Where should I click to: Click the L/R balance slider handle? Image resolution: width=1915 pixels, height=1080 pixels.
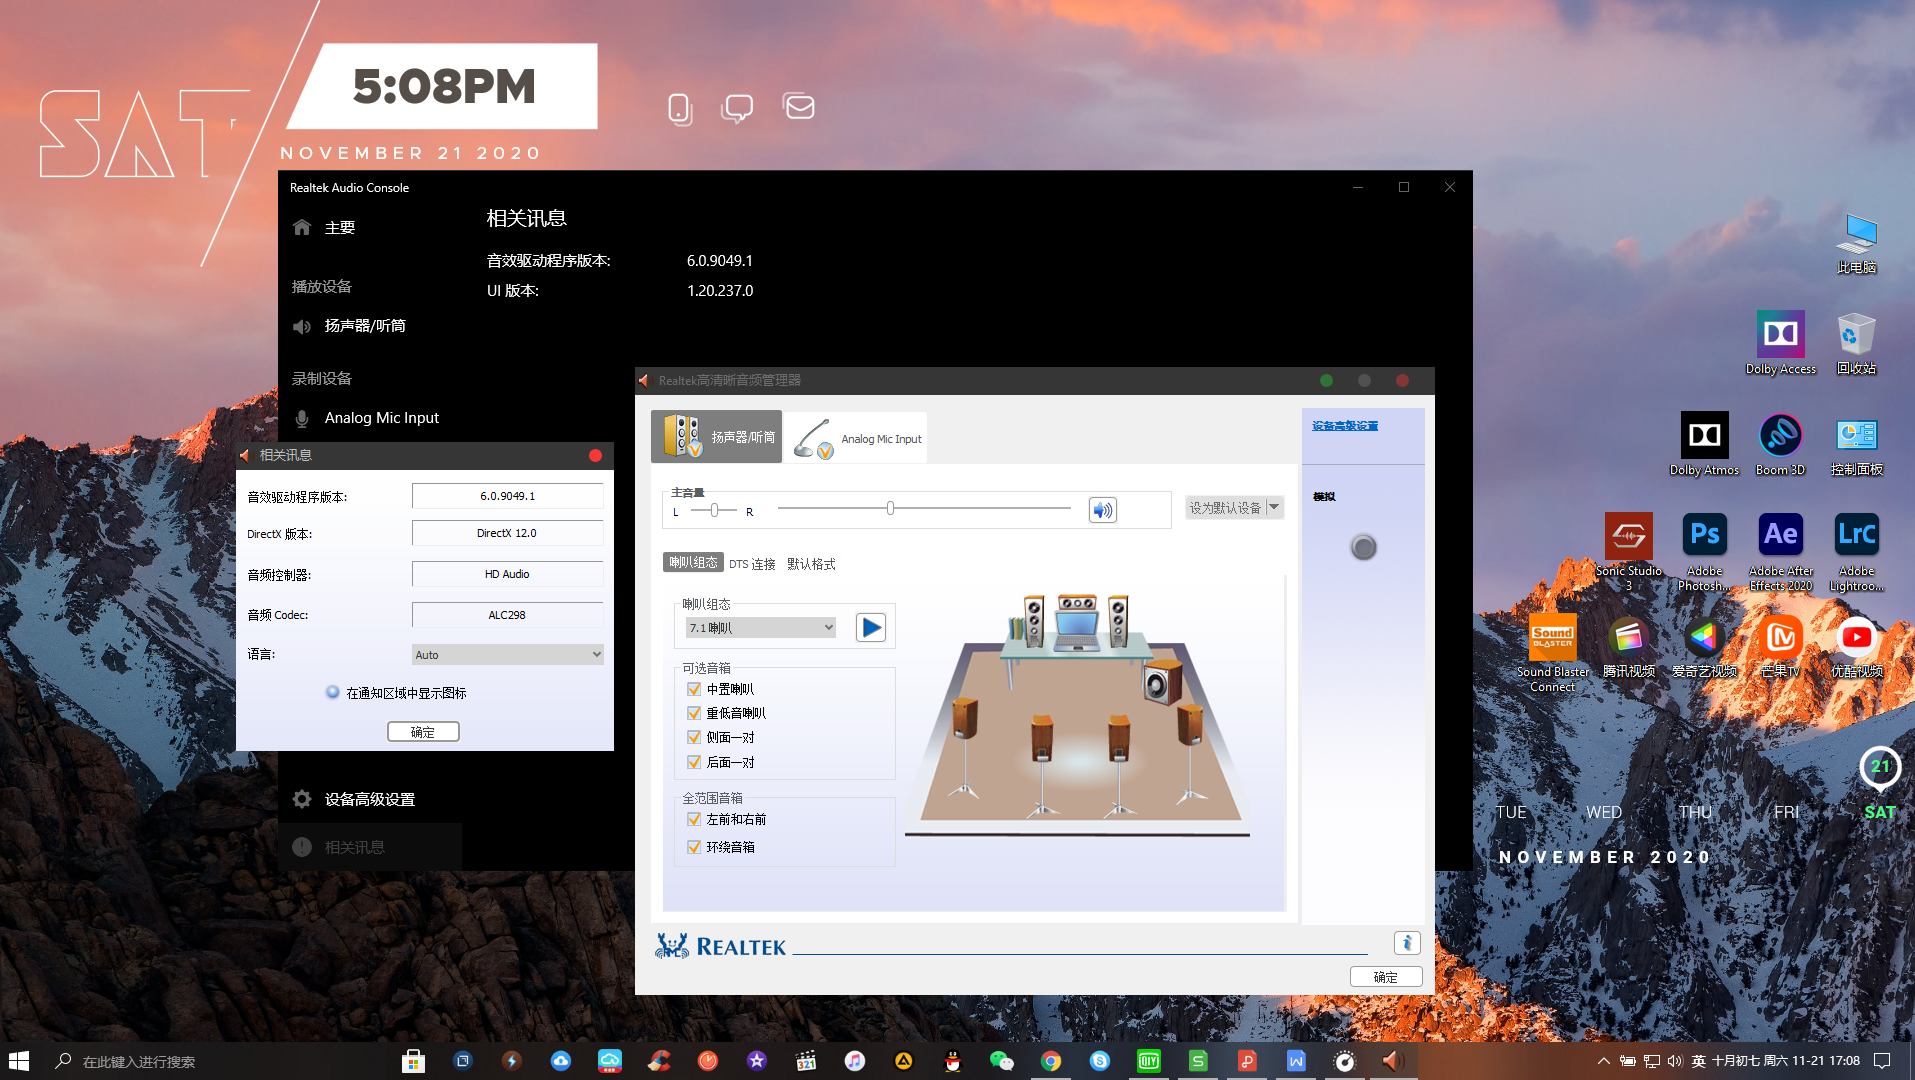click(714, 510)
